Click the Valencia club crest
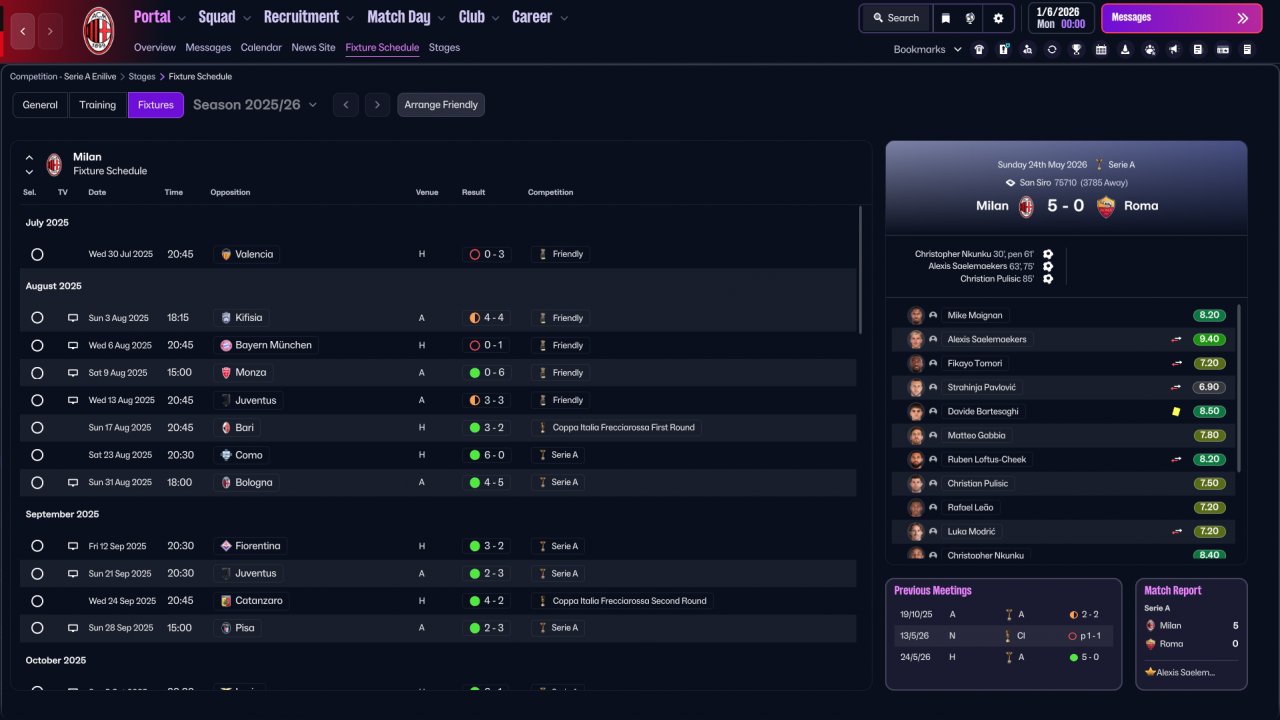The image size is (1280, 720). tap(225, 254)
